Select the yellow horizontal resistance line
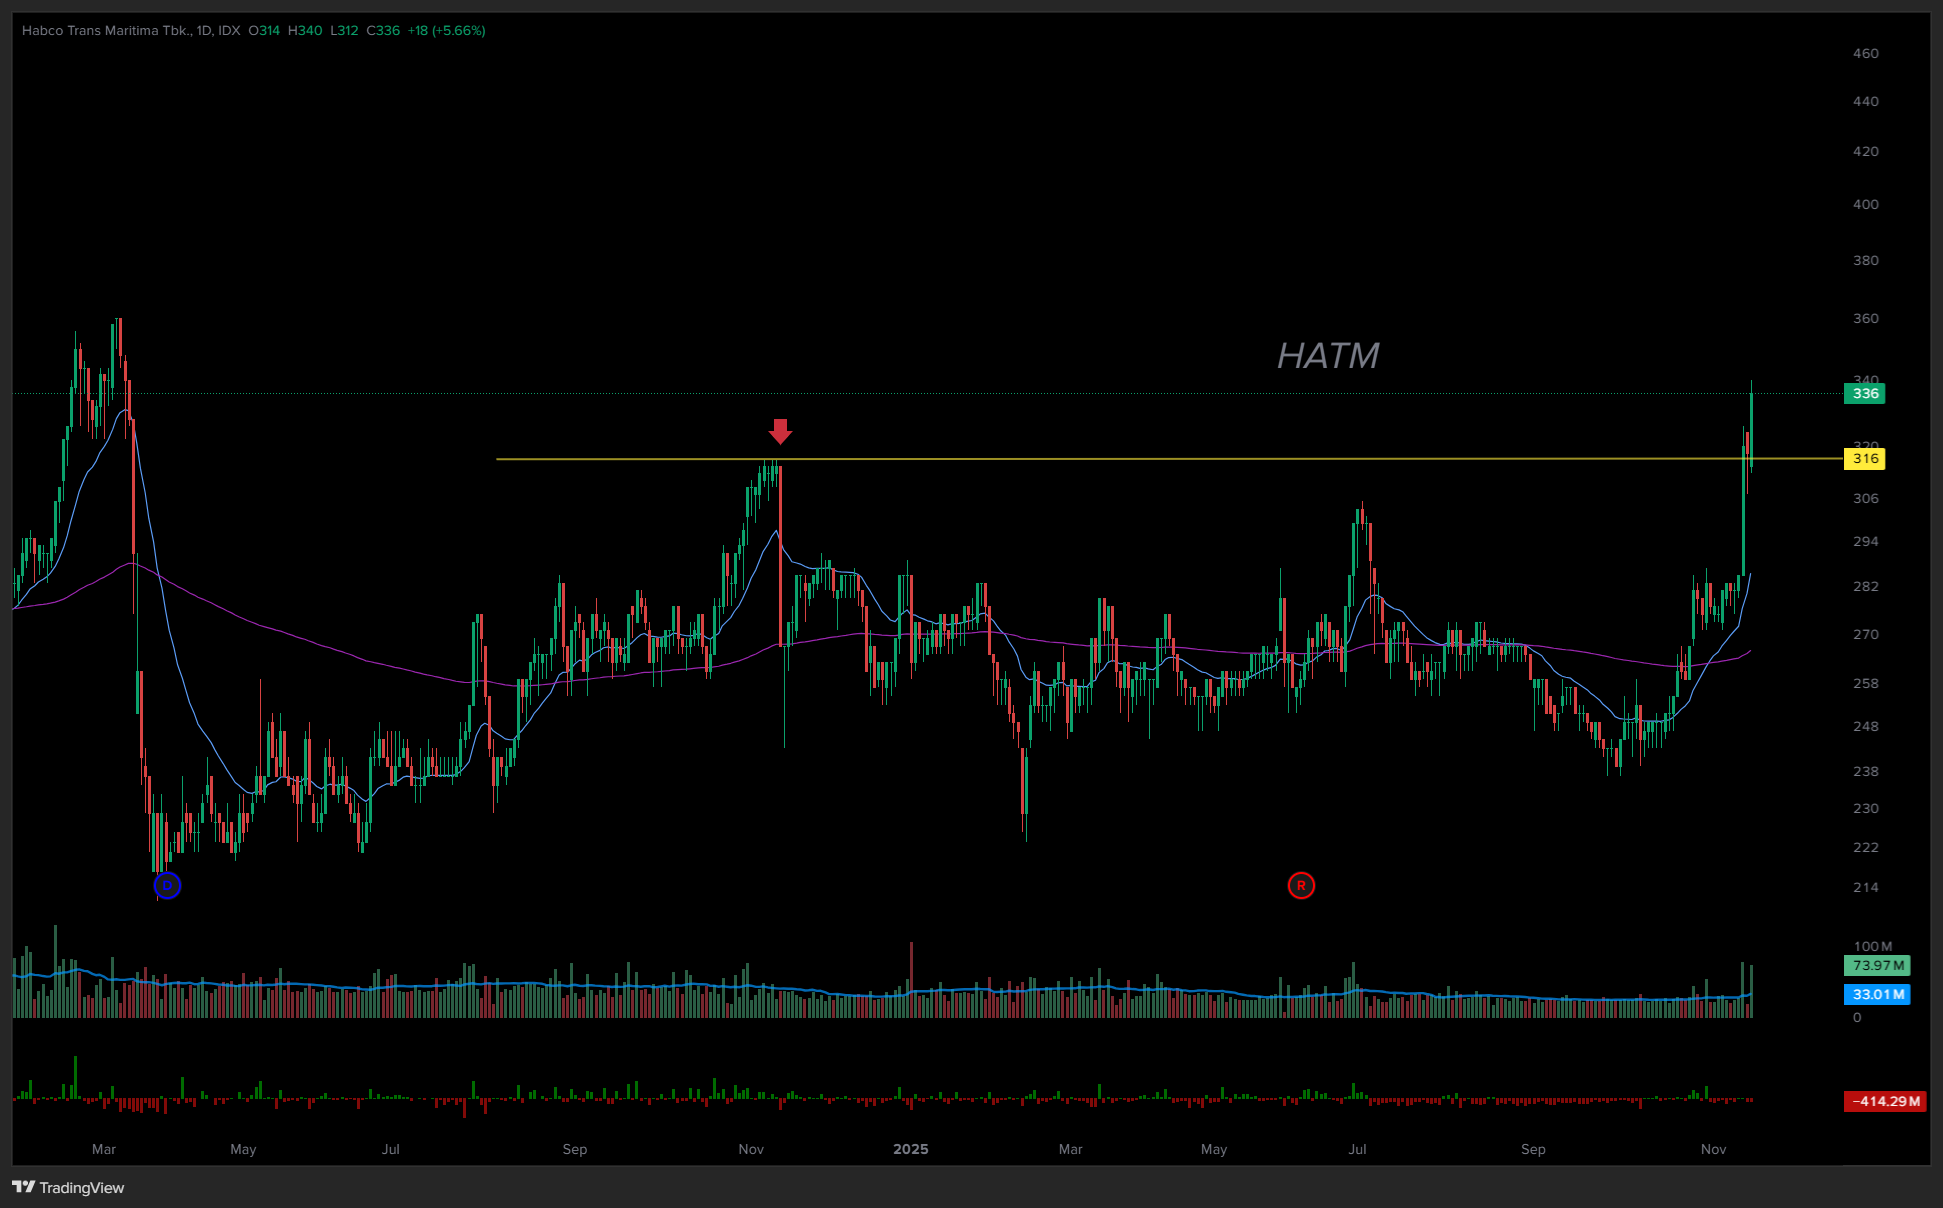Viewport: 1943px width, 1208px height. pos(1100,459)
